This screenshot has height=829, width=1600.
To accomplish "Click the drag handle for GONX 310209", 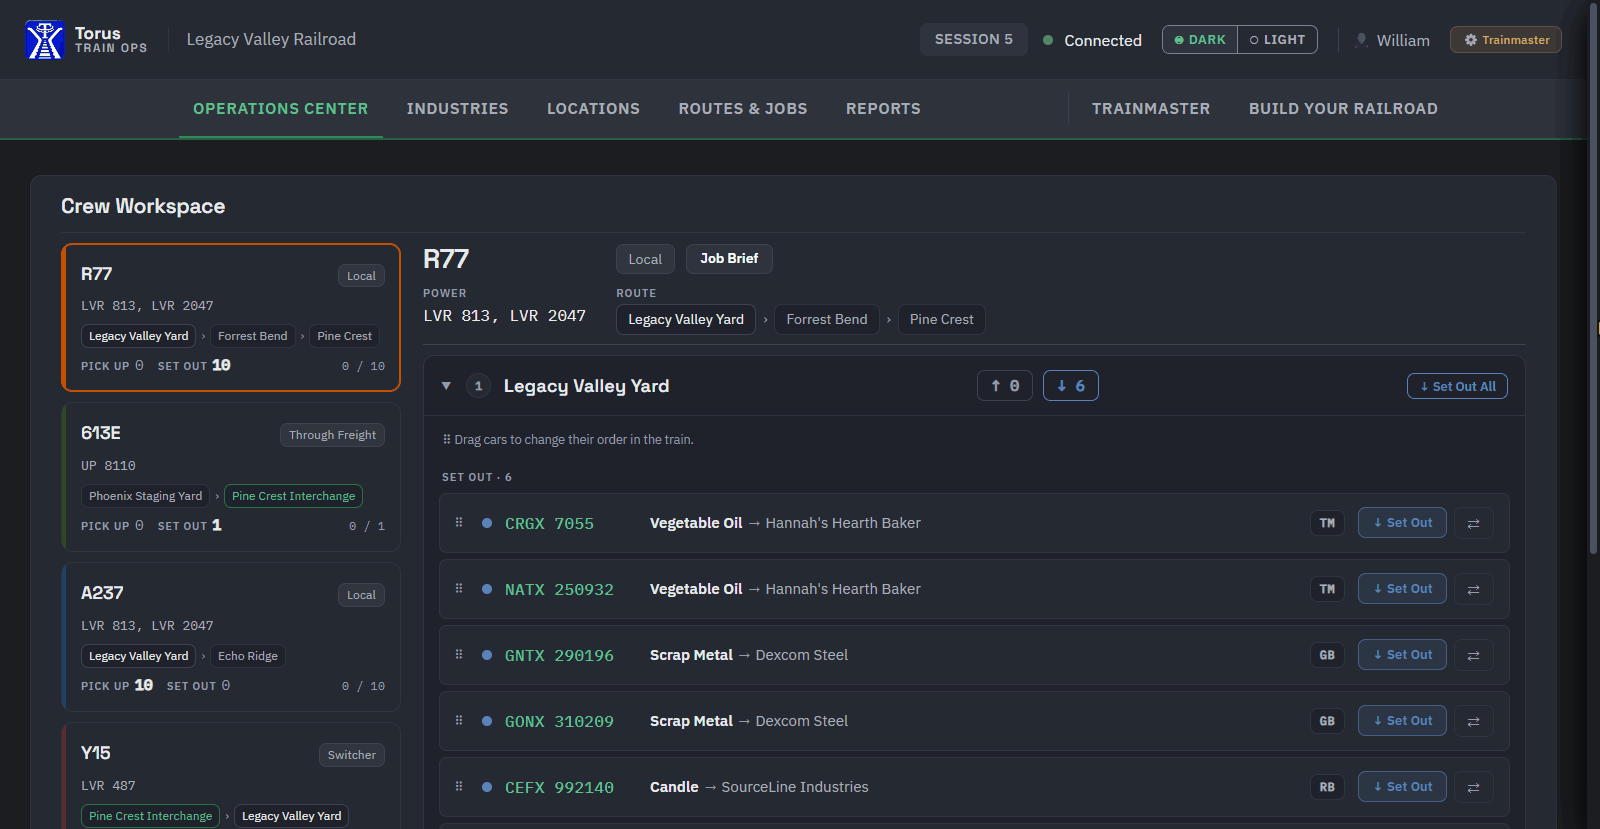I will click(459, 720).
